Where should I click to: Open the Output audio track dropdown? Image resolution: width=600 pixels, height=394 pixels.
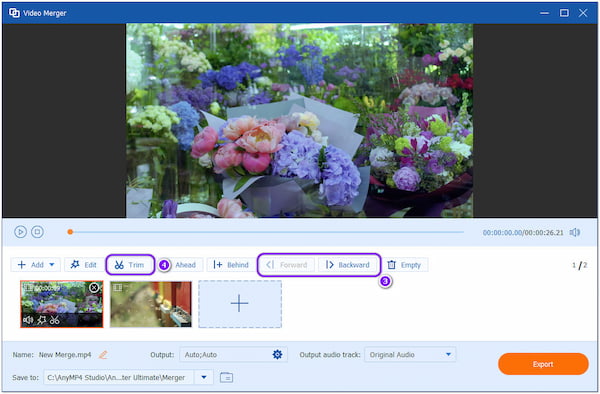[410, 355]
